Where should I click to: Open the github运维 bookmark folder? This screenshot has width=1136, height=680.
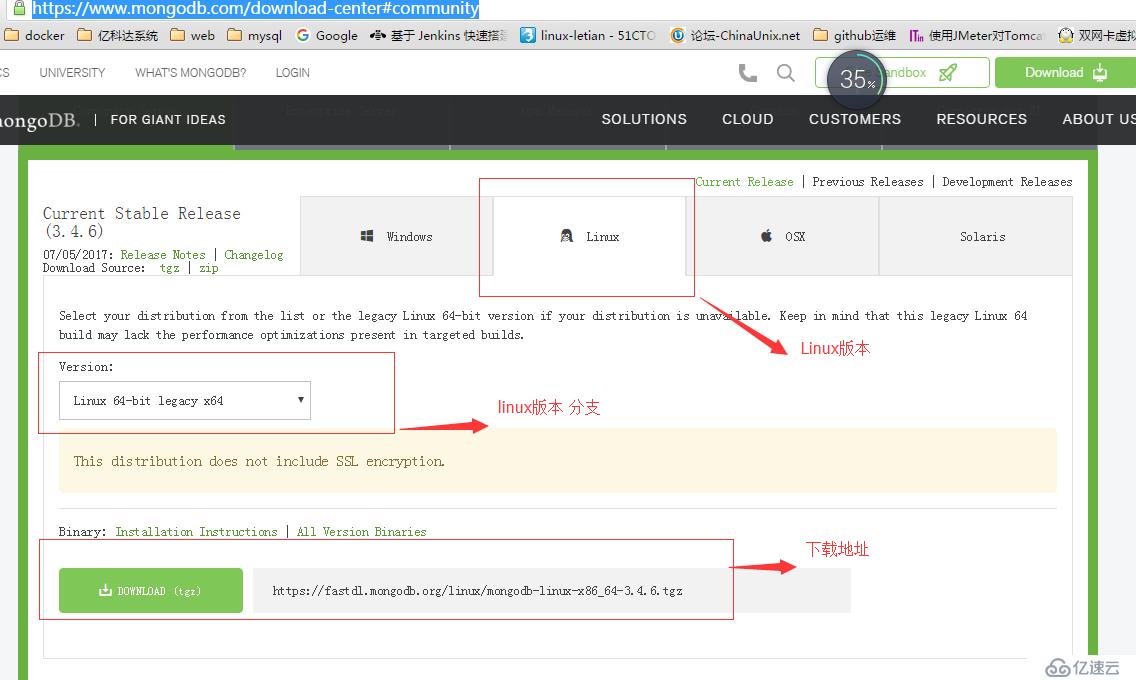point(855,35)
